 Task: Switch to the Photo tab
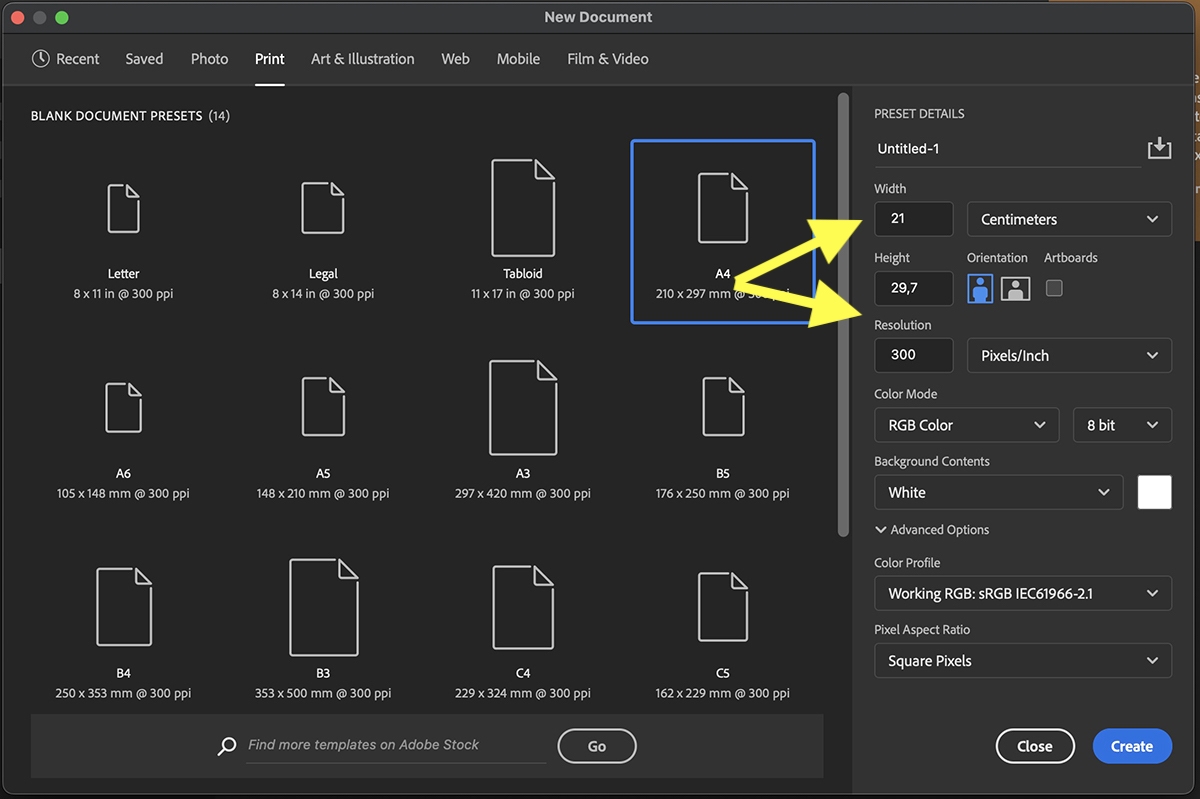210,59
